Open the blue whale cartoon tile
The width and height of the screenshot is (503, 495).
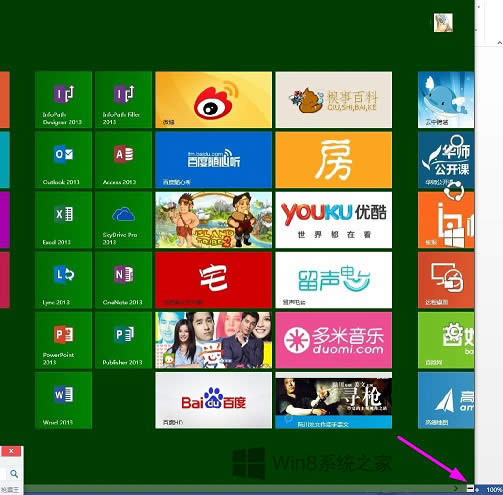pyautogui.click(x=446, y=100)
